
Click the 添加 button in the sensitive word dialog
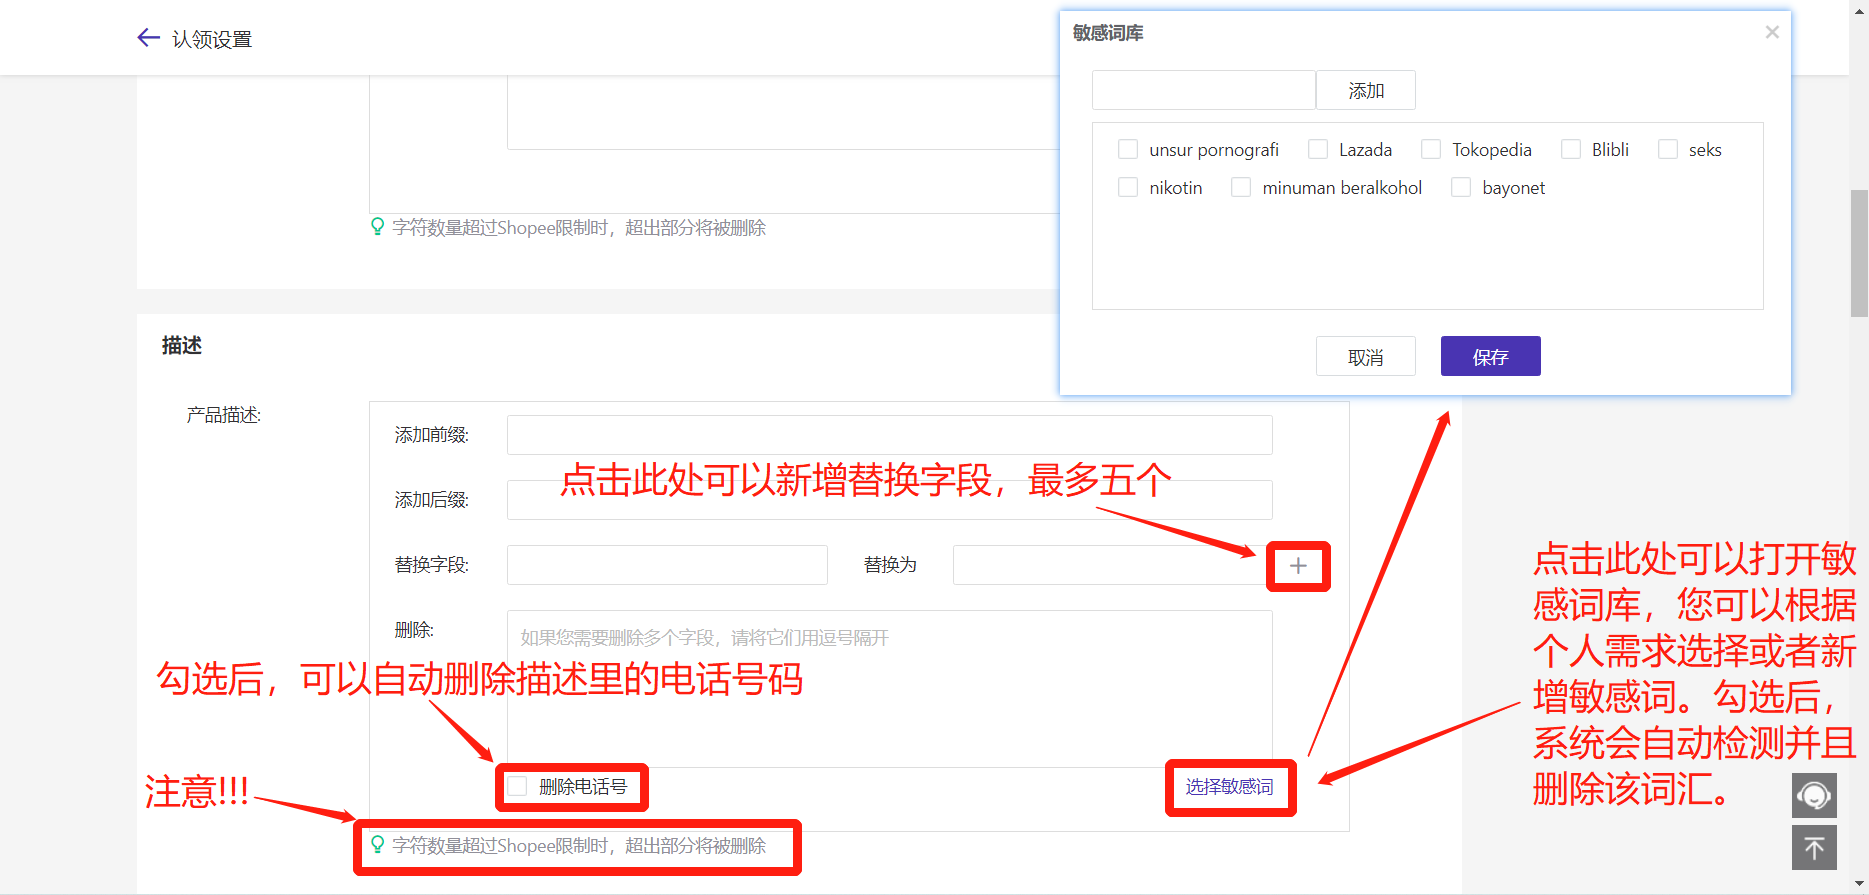[x=1366, y=90]
